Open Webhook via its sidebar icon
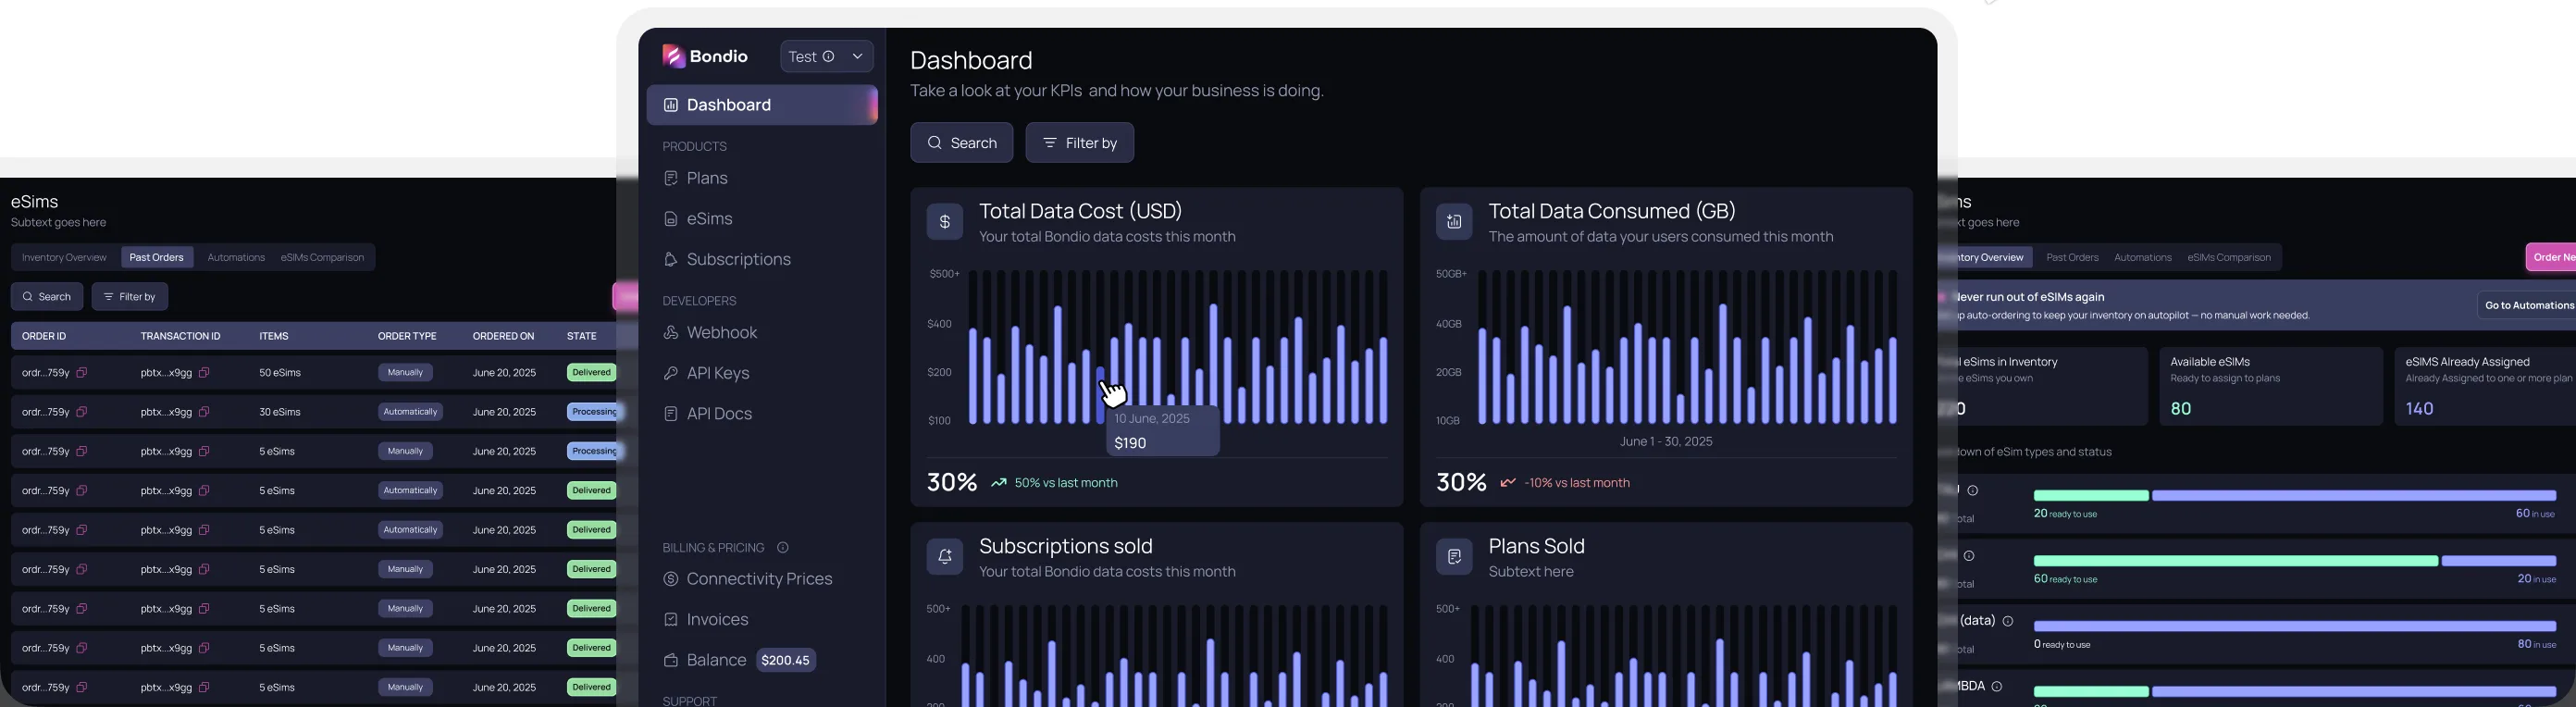This screenshot has height=707, width=2576. 671,333
